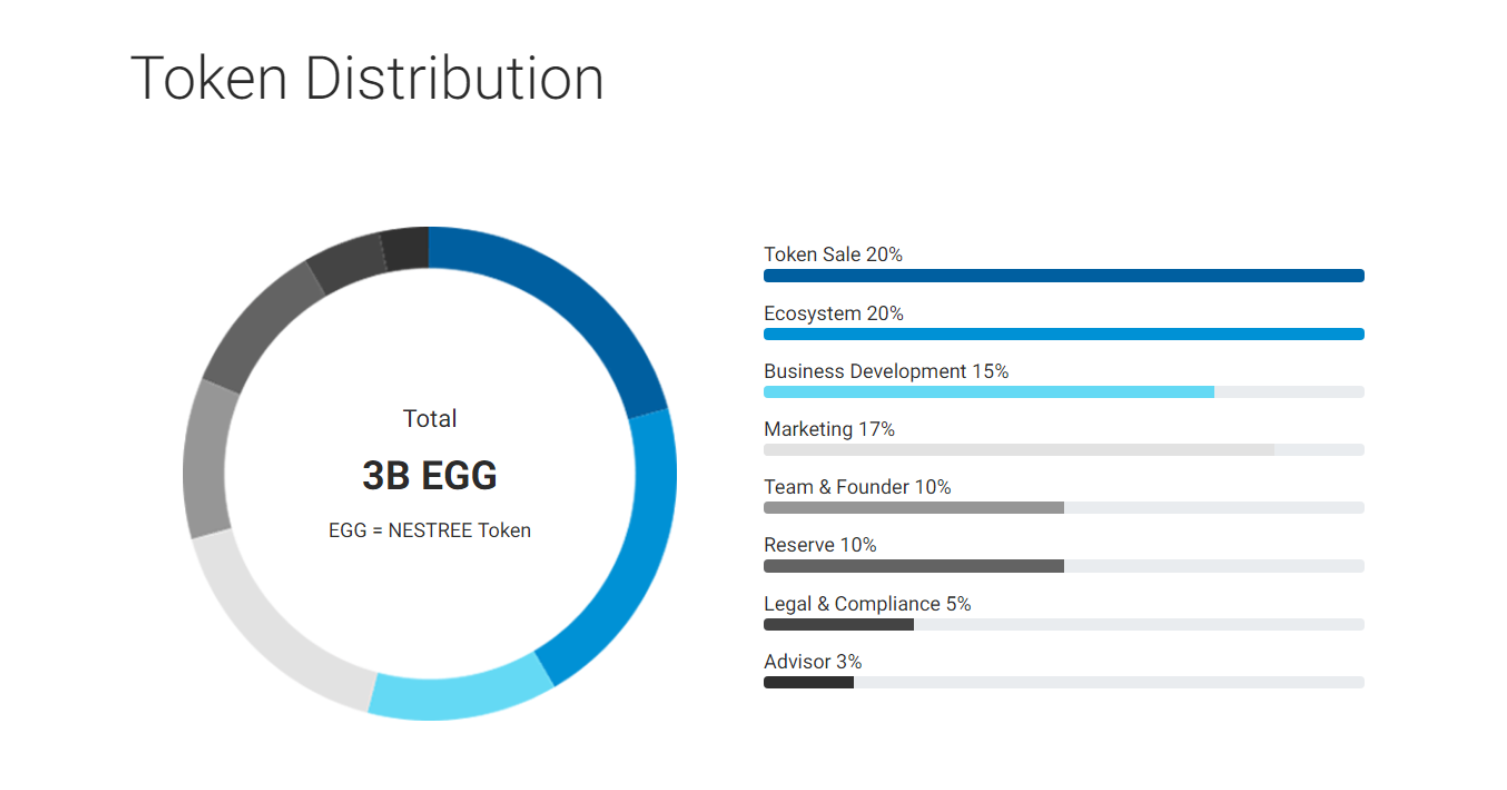Viewport: 1507px width, 790px height.
Task: Click the Advisor progress bar fill
Action: 808,683
